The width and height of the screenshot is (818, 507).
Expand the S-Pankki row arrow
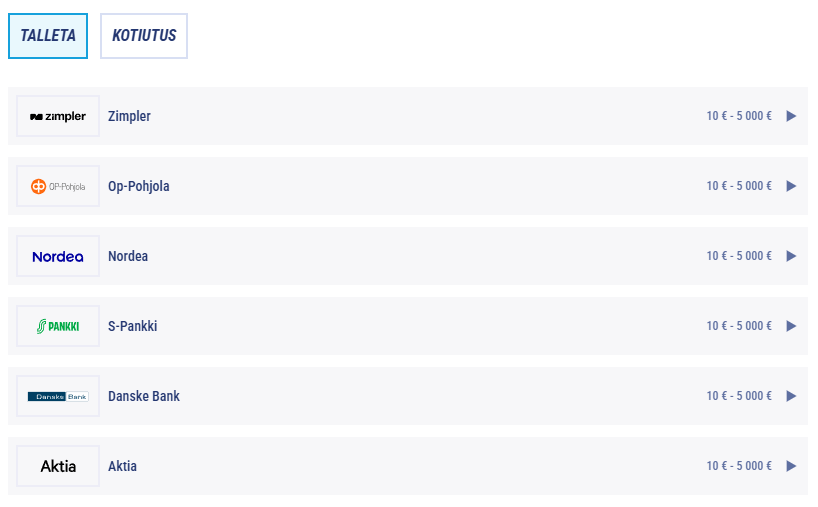coord(791,326)
